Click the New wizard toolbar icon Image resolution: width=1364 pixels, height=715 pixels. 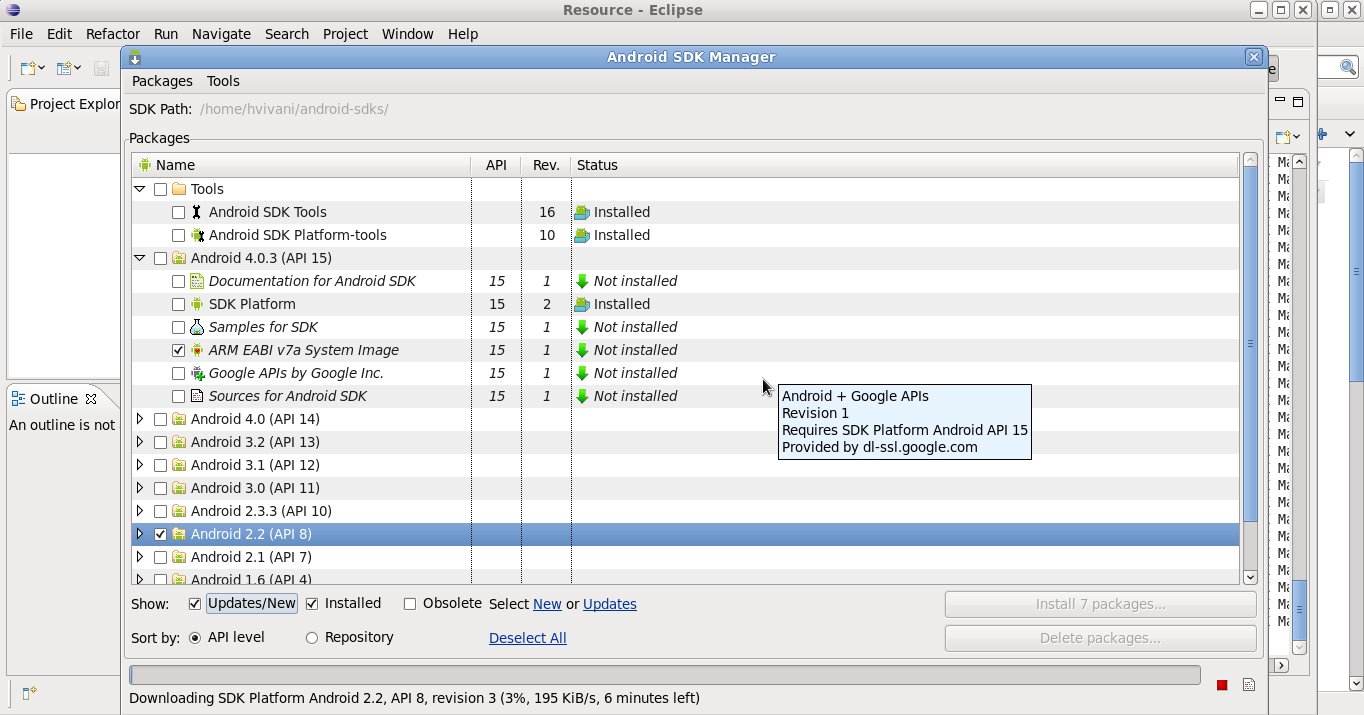click(x=28, y=68)
